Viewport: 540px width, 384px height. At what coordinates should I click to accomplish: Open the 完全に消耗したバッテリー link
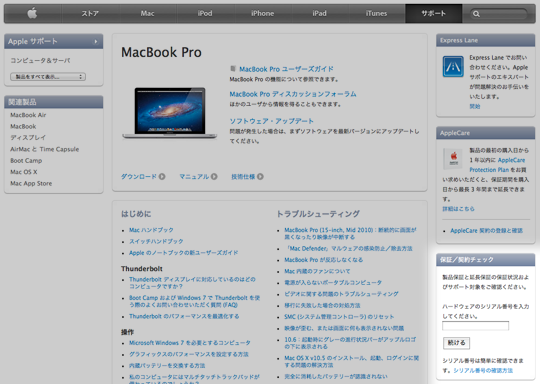click(336, 377)
